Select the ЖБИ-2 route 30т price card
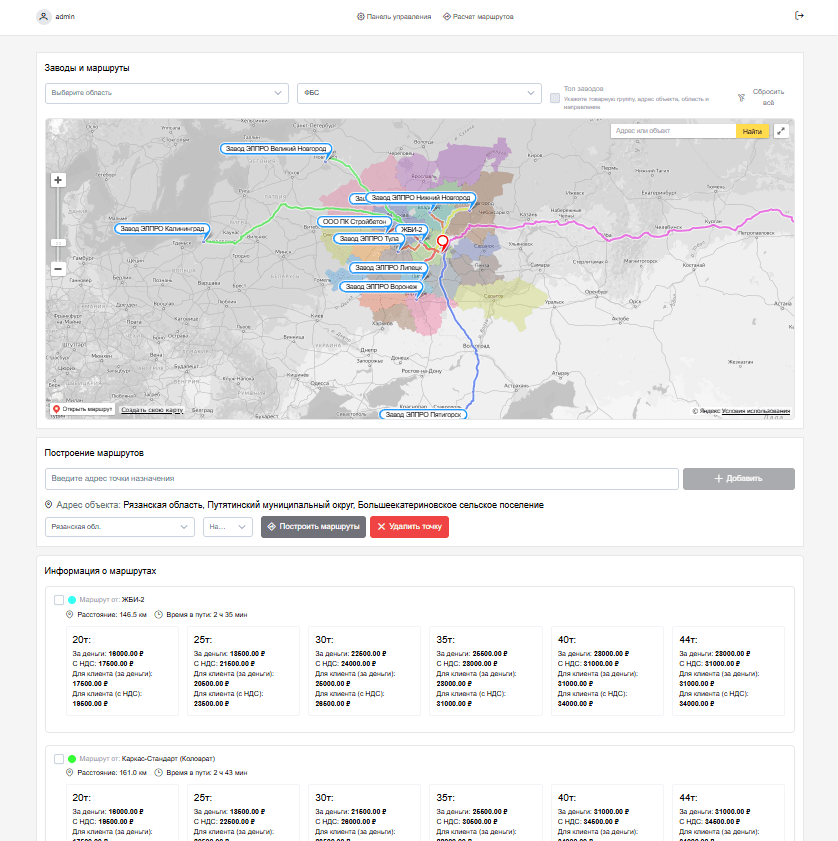Image resolution: width=838 pixels, height=841 pixels. coord(365,671)
